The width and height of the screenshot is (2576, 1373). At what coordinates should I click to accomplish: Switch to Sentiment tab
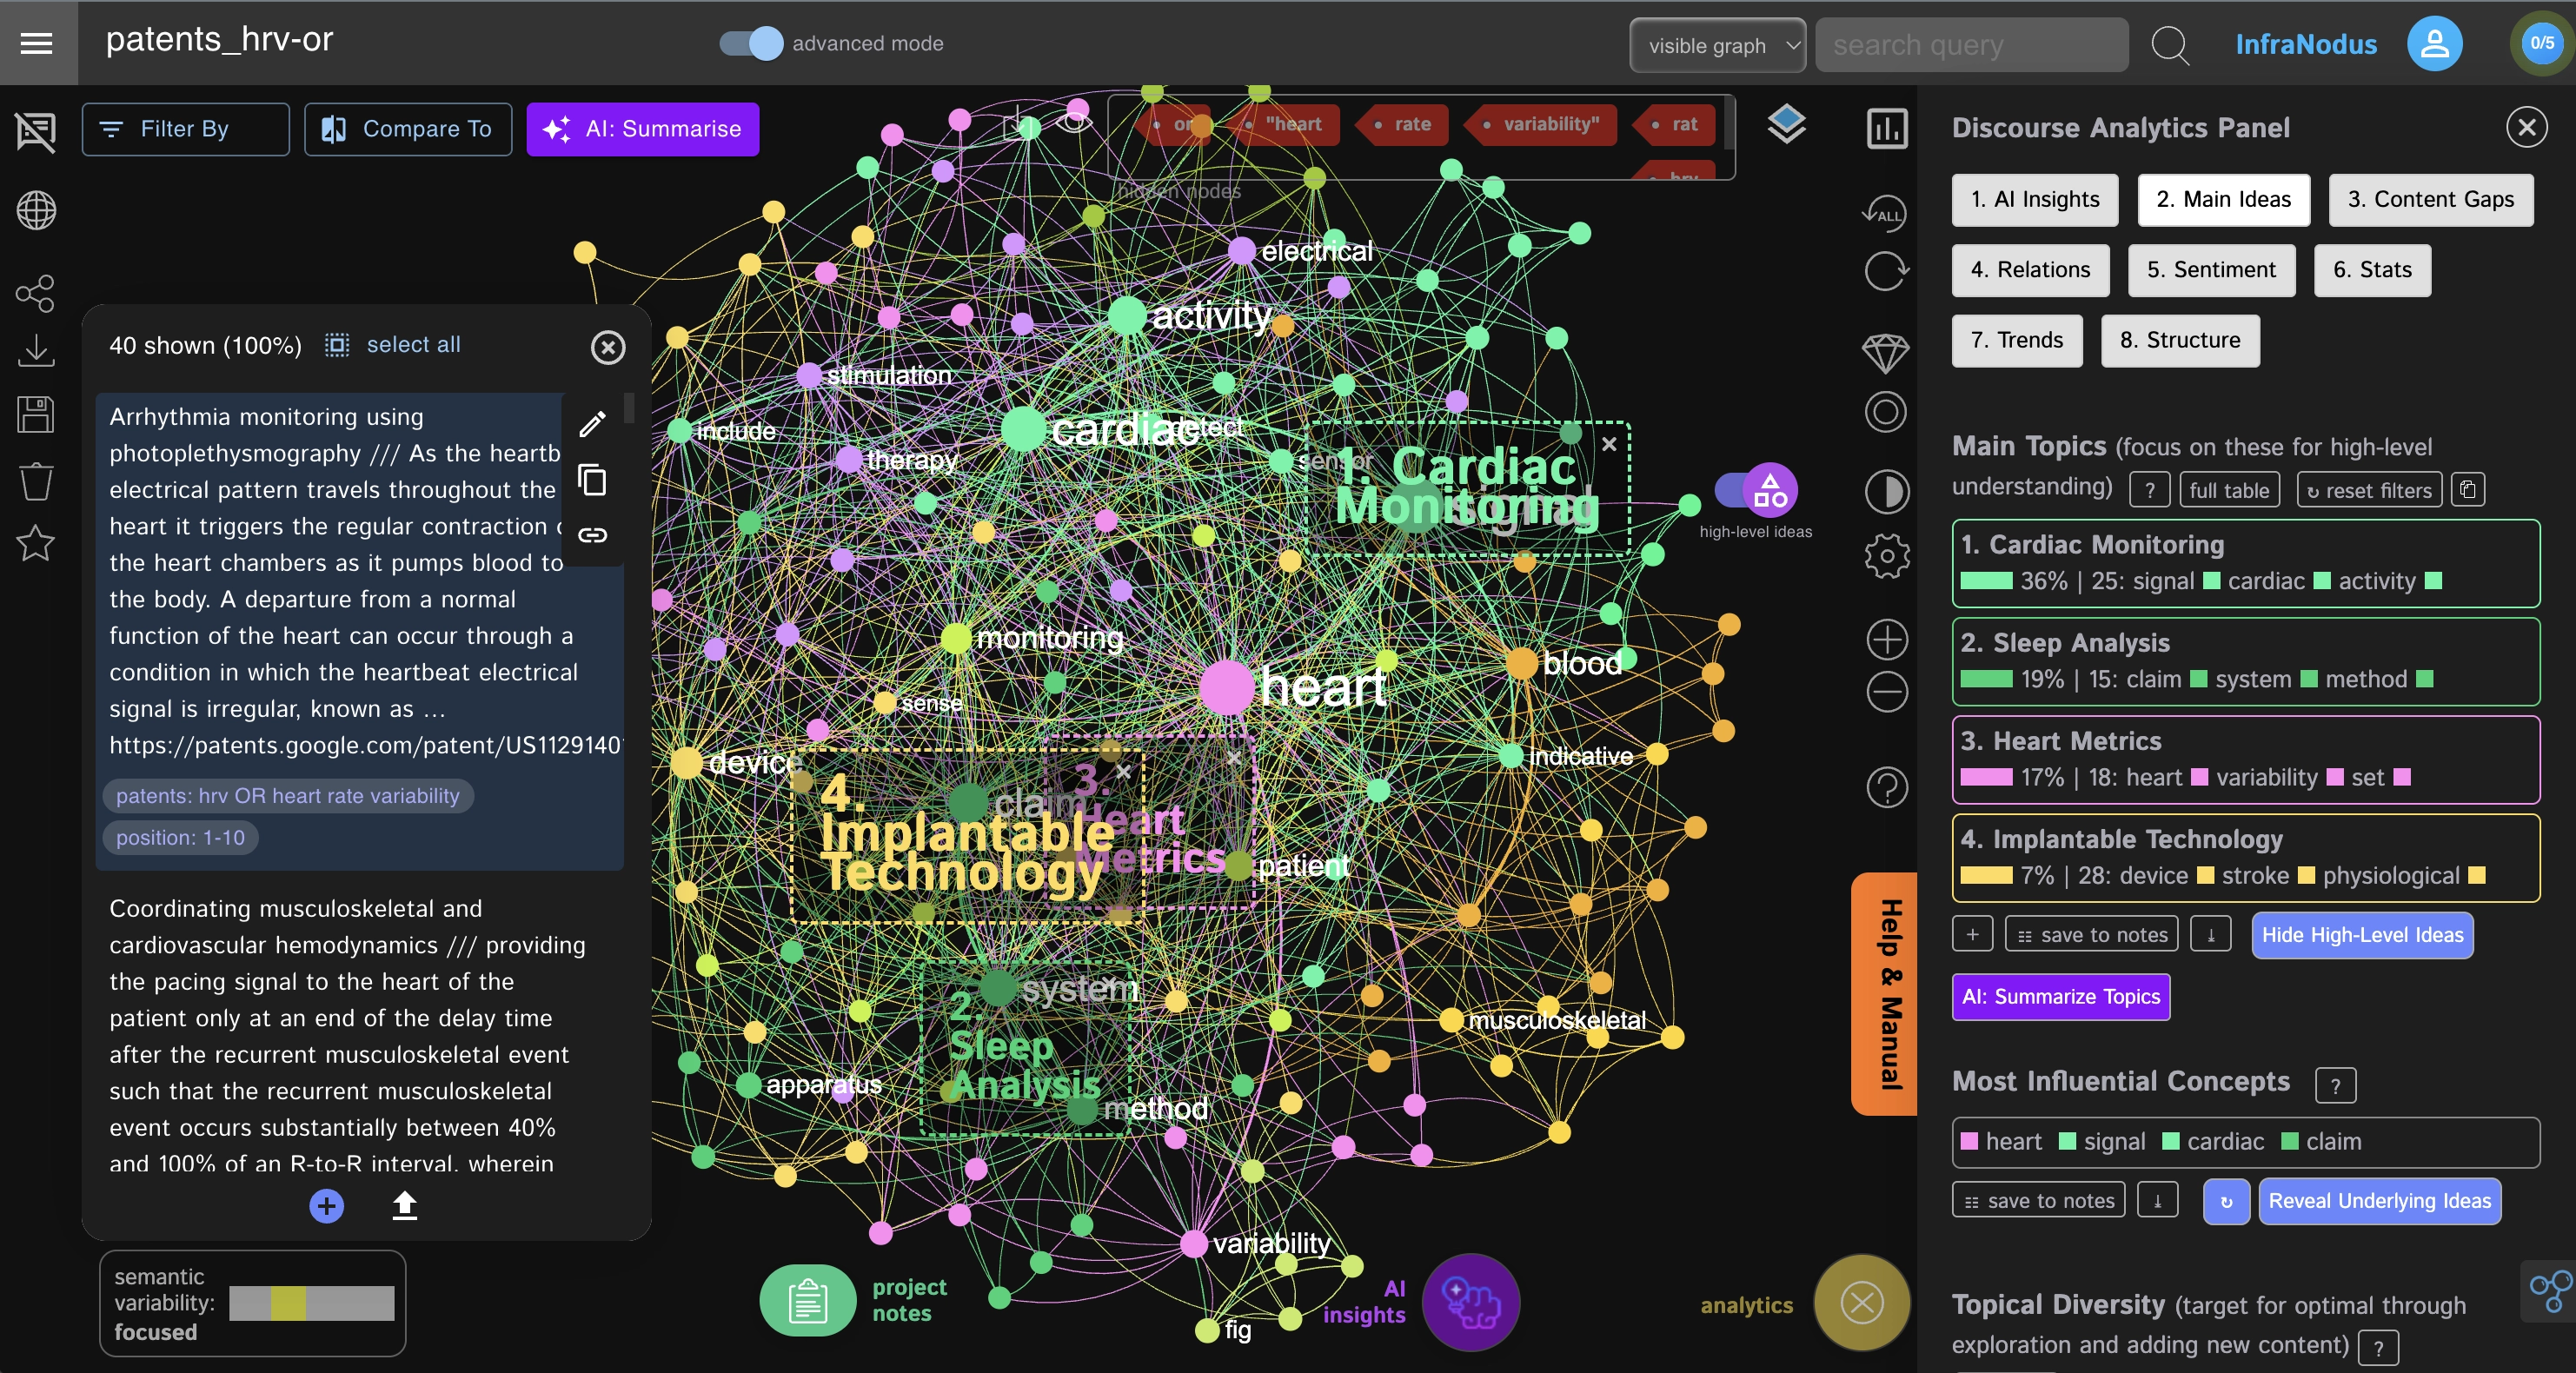[2211, 270]
